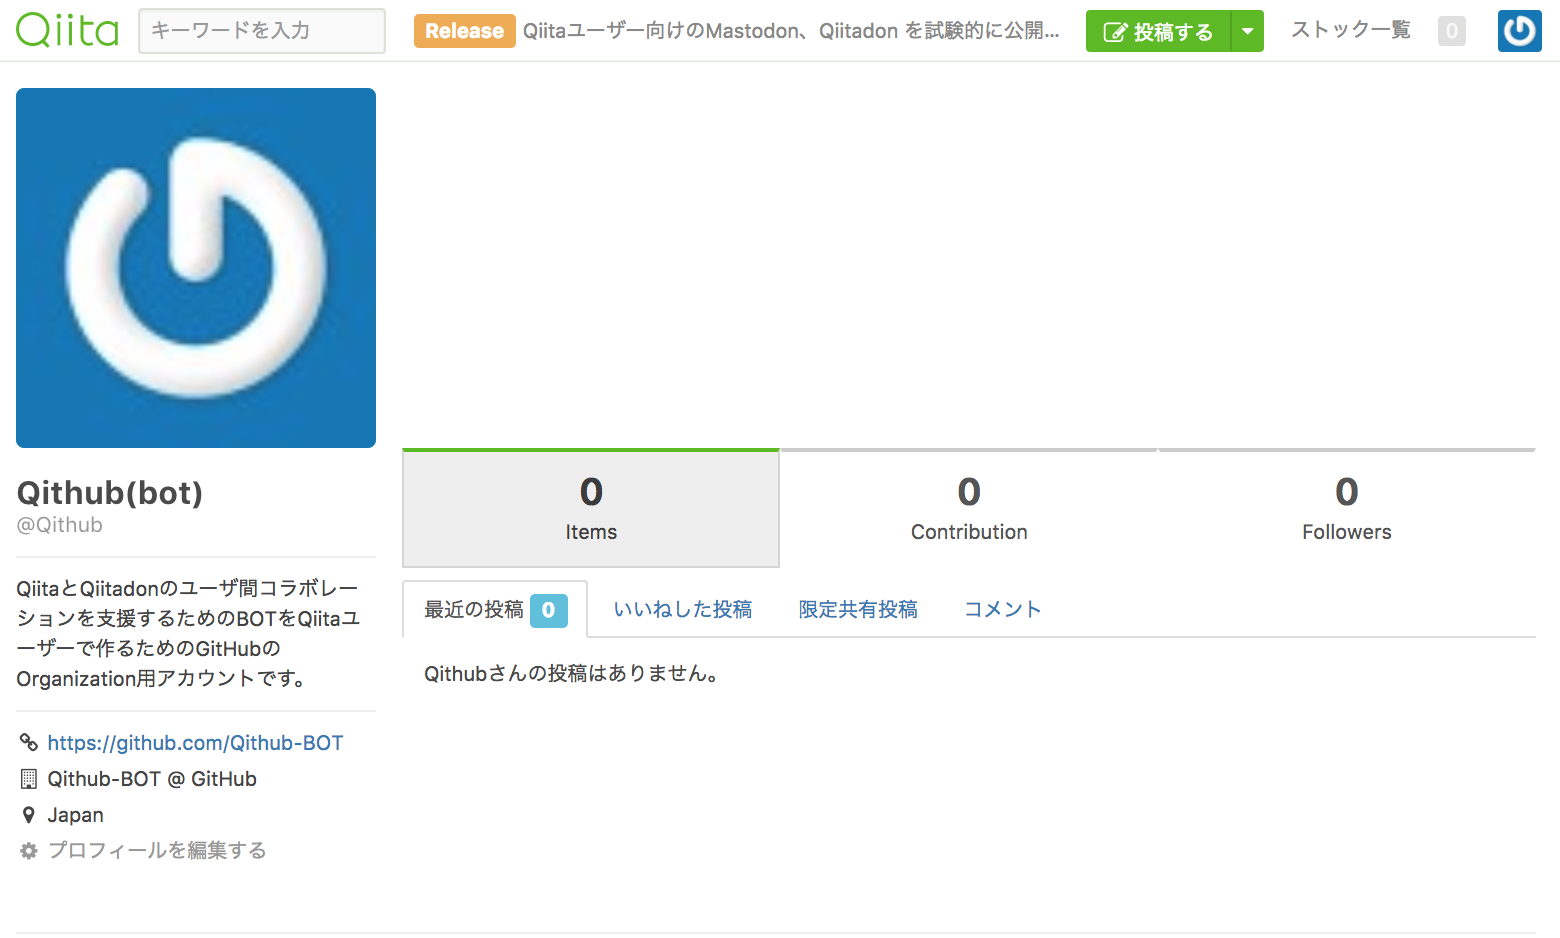Click the orange Release badge
Image resolution: width=1560 pixels, height=938 pixels.
click(x=464, y=31)
